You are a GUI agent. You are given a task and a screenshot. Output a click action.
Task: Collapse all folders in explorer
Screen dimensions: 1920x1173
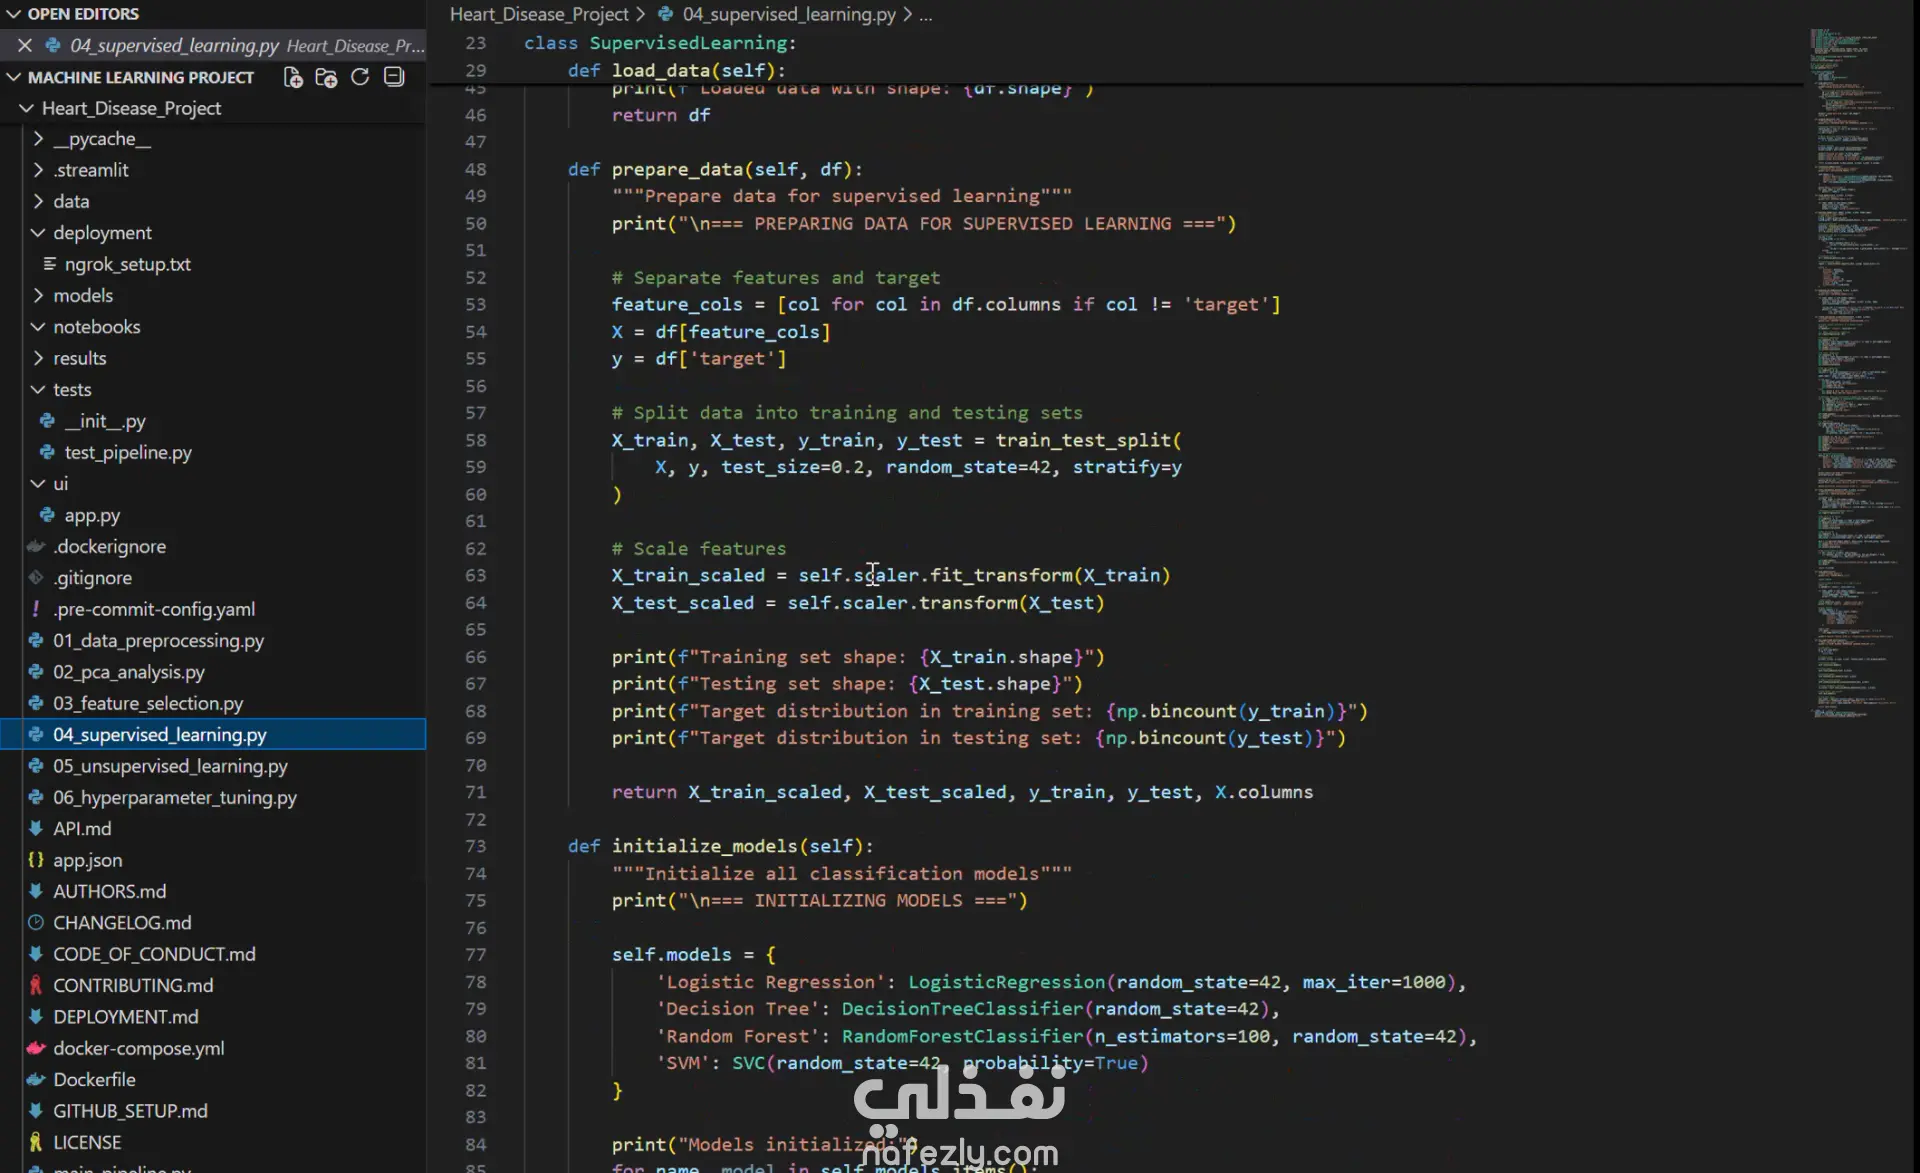394,77
